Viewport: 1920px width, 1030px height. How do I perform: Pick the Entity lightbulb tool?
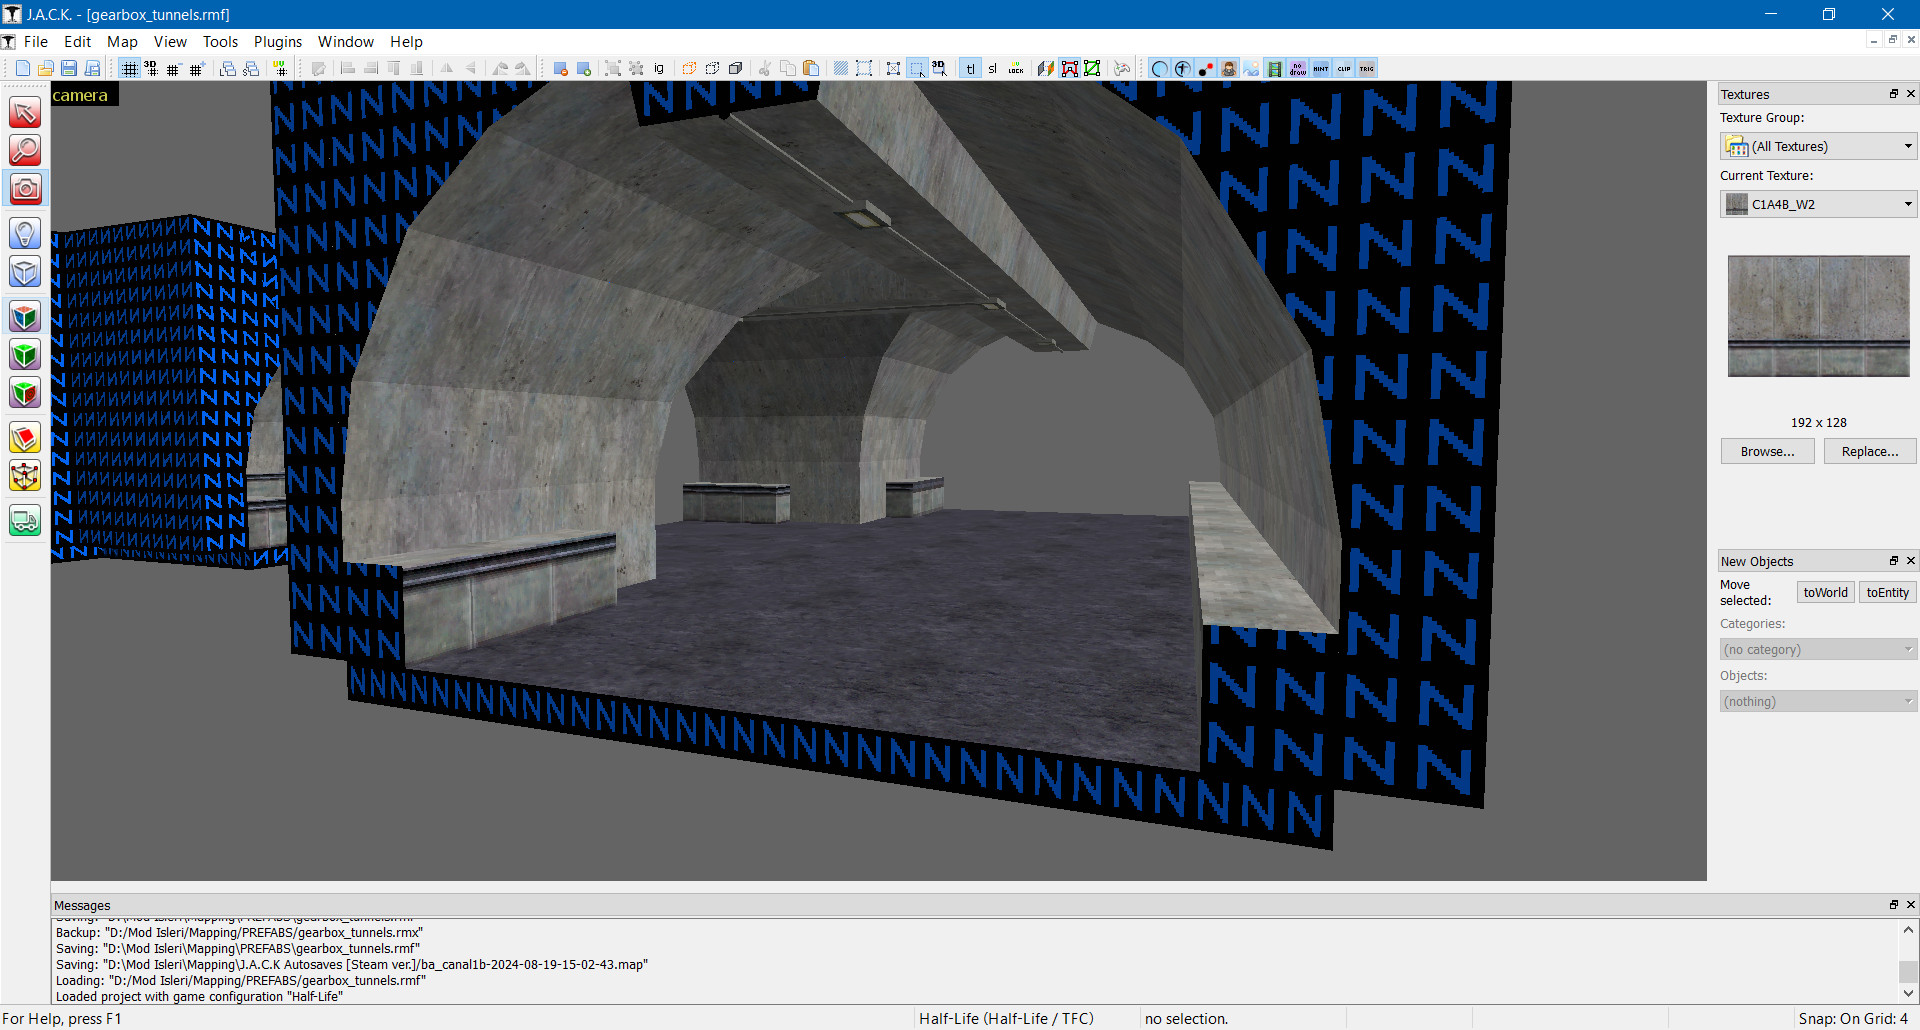pos(25,233)
